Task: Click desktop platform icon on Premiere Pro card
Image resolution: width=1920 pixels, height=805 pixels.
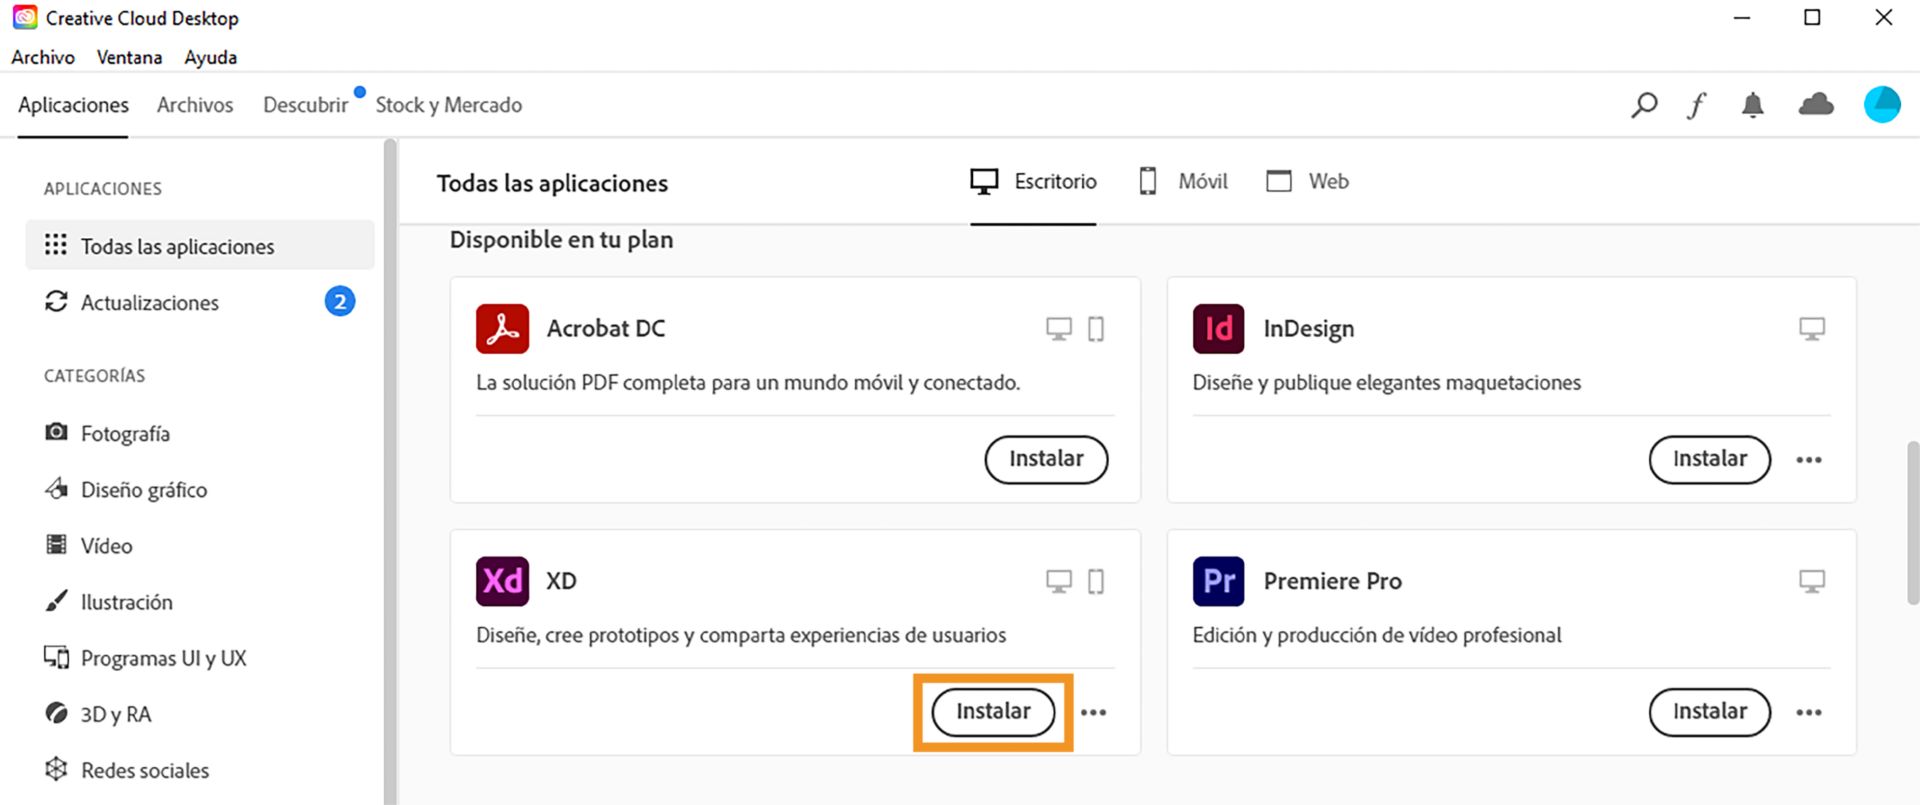Action: coord(1812,582)
